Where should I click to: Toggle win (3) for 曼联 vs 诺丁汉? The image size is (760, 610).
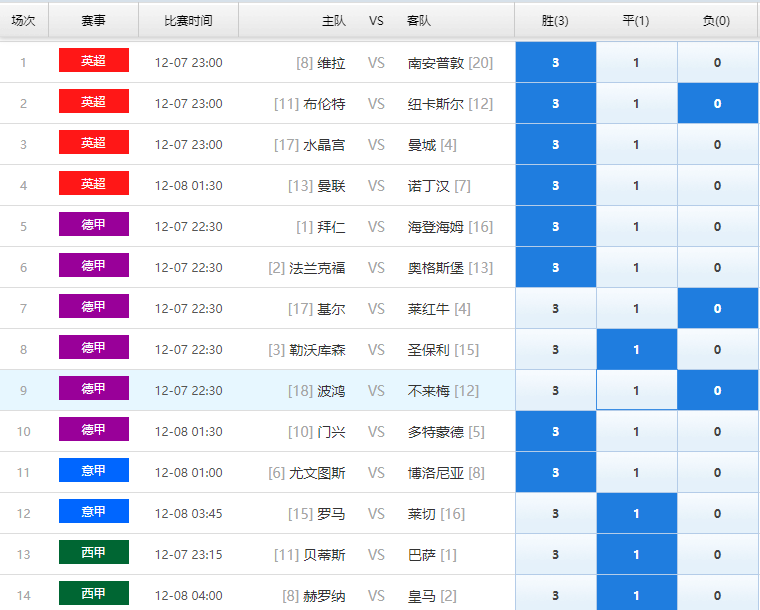point(555,185)
